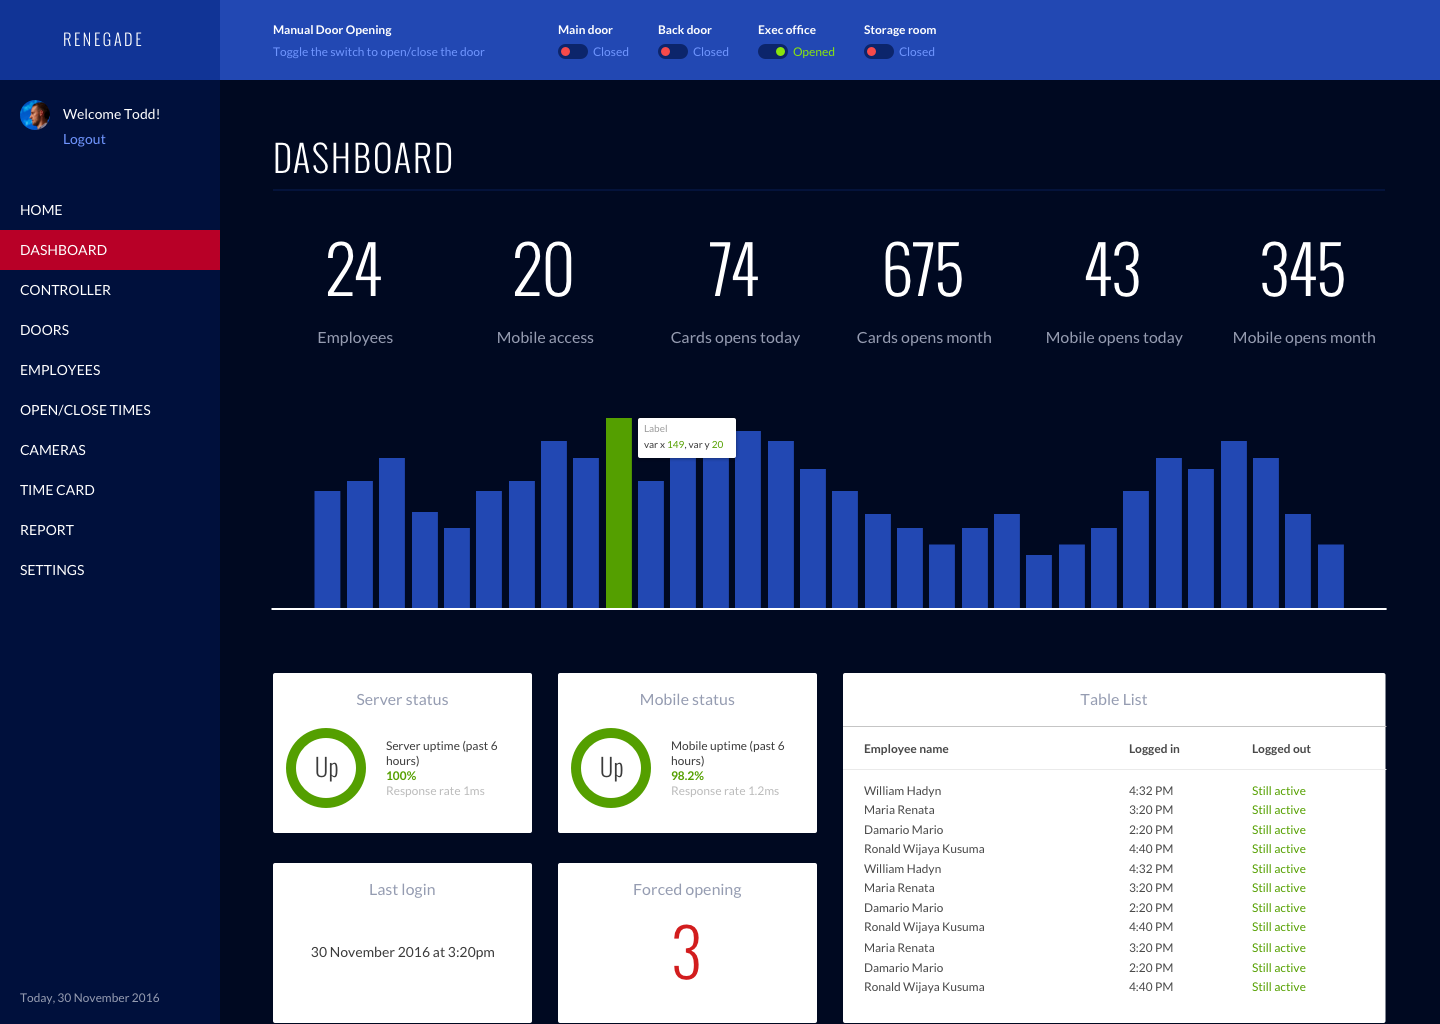The width and height of the screenshot is (1440, 1024).
Task: Click Todd's profile avatar
Action: click(35, 114)
